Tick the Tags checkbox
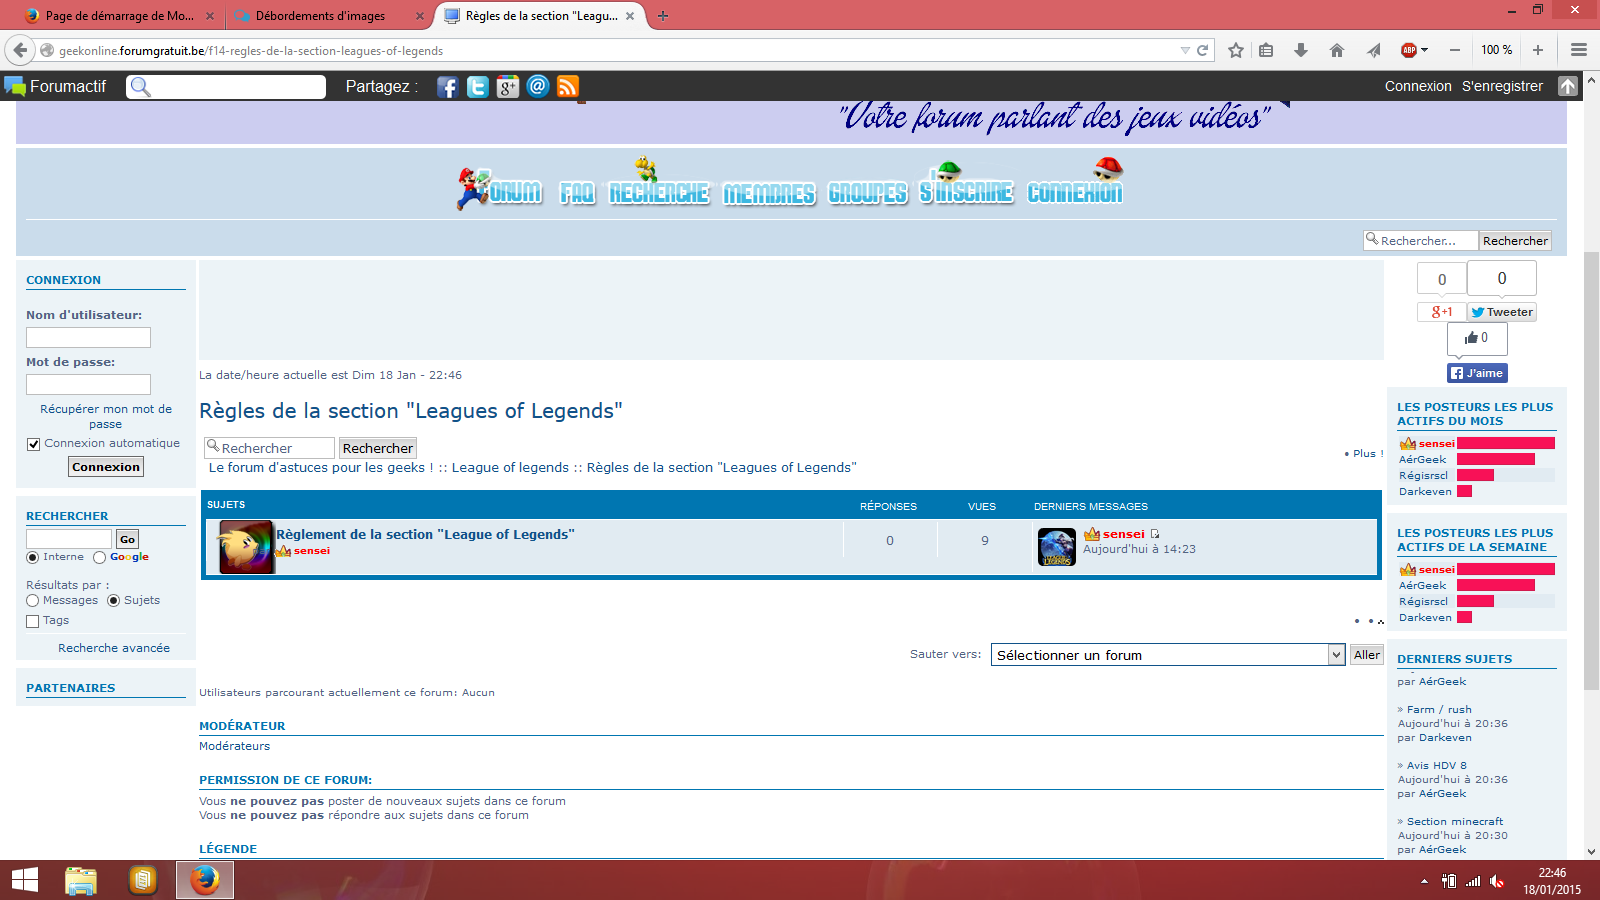This screenshot has height=900, width=1600. coord(33,621)
